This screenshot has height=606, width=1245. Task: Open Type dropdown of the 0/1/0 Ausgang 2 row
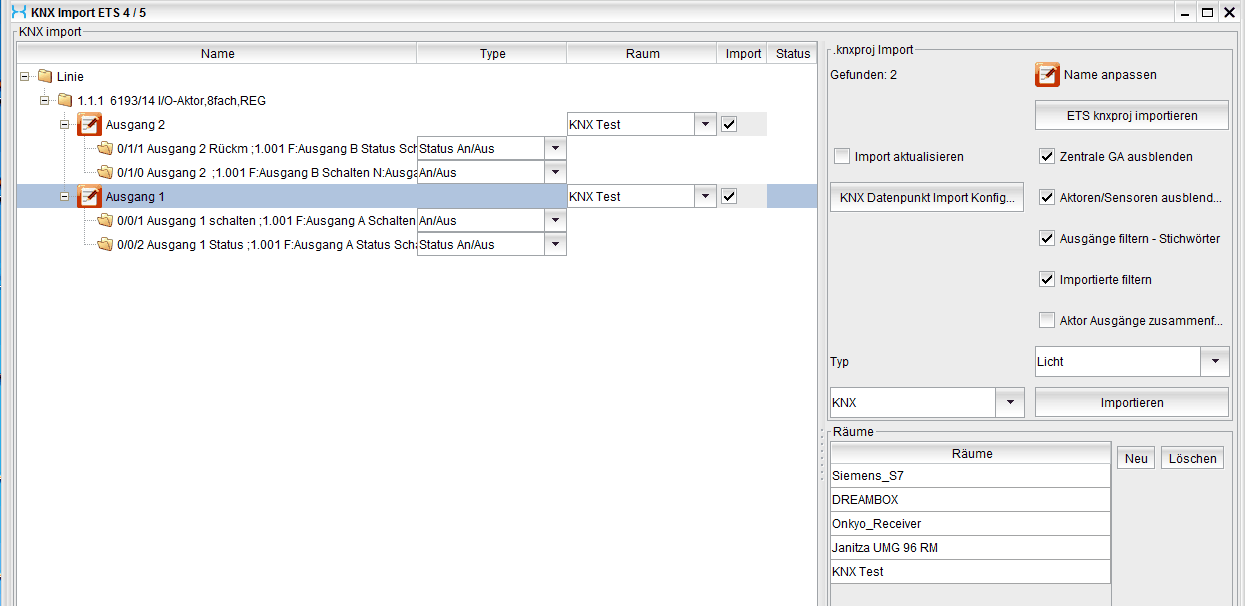[x=555, y=172]
